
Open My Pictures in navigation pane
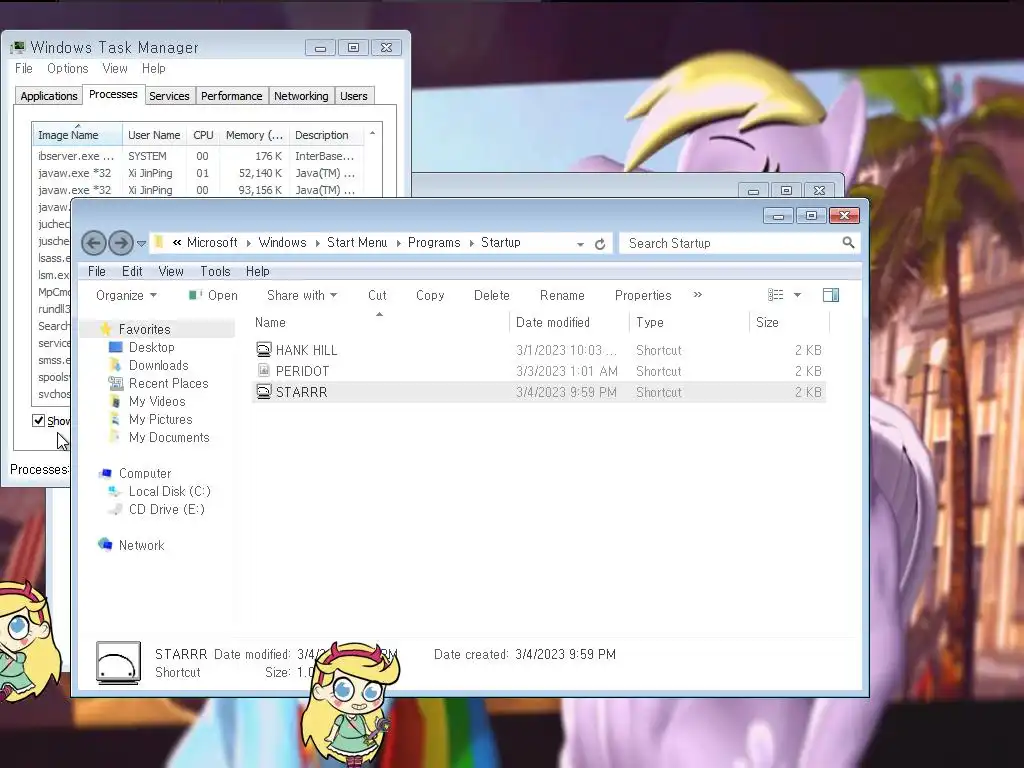coord(160,419)
